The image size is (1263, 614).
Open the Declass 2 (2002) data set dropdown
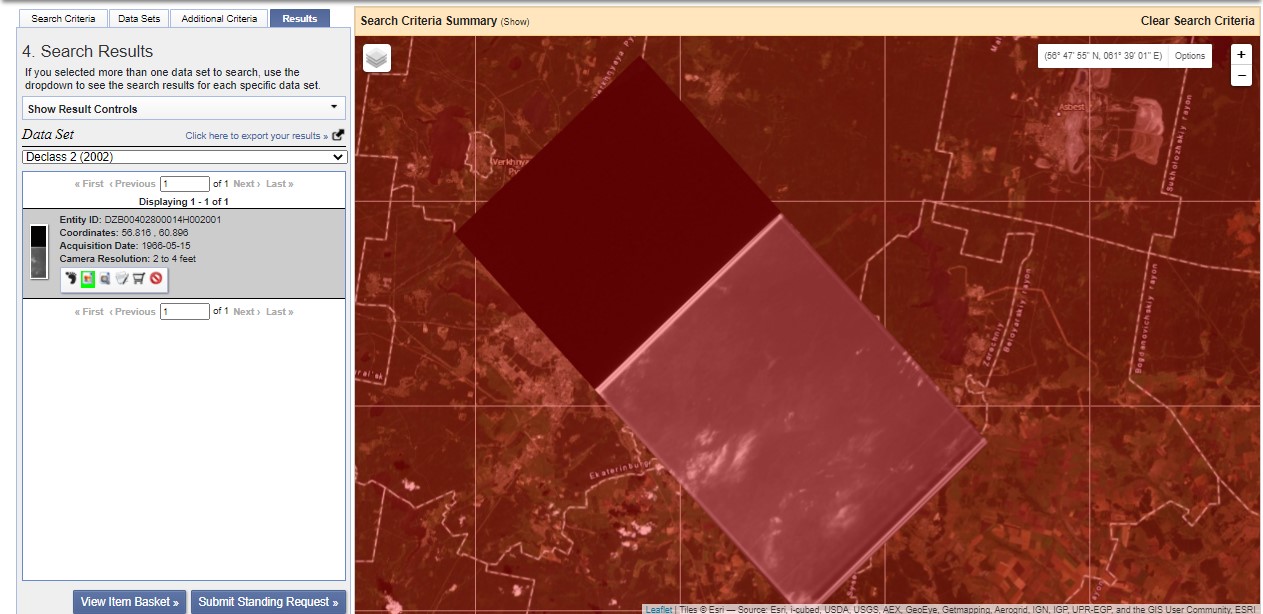(184, 157)
